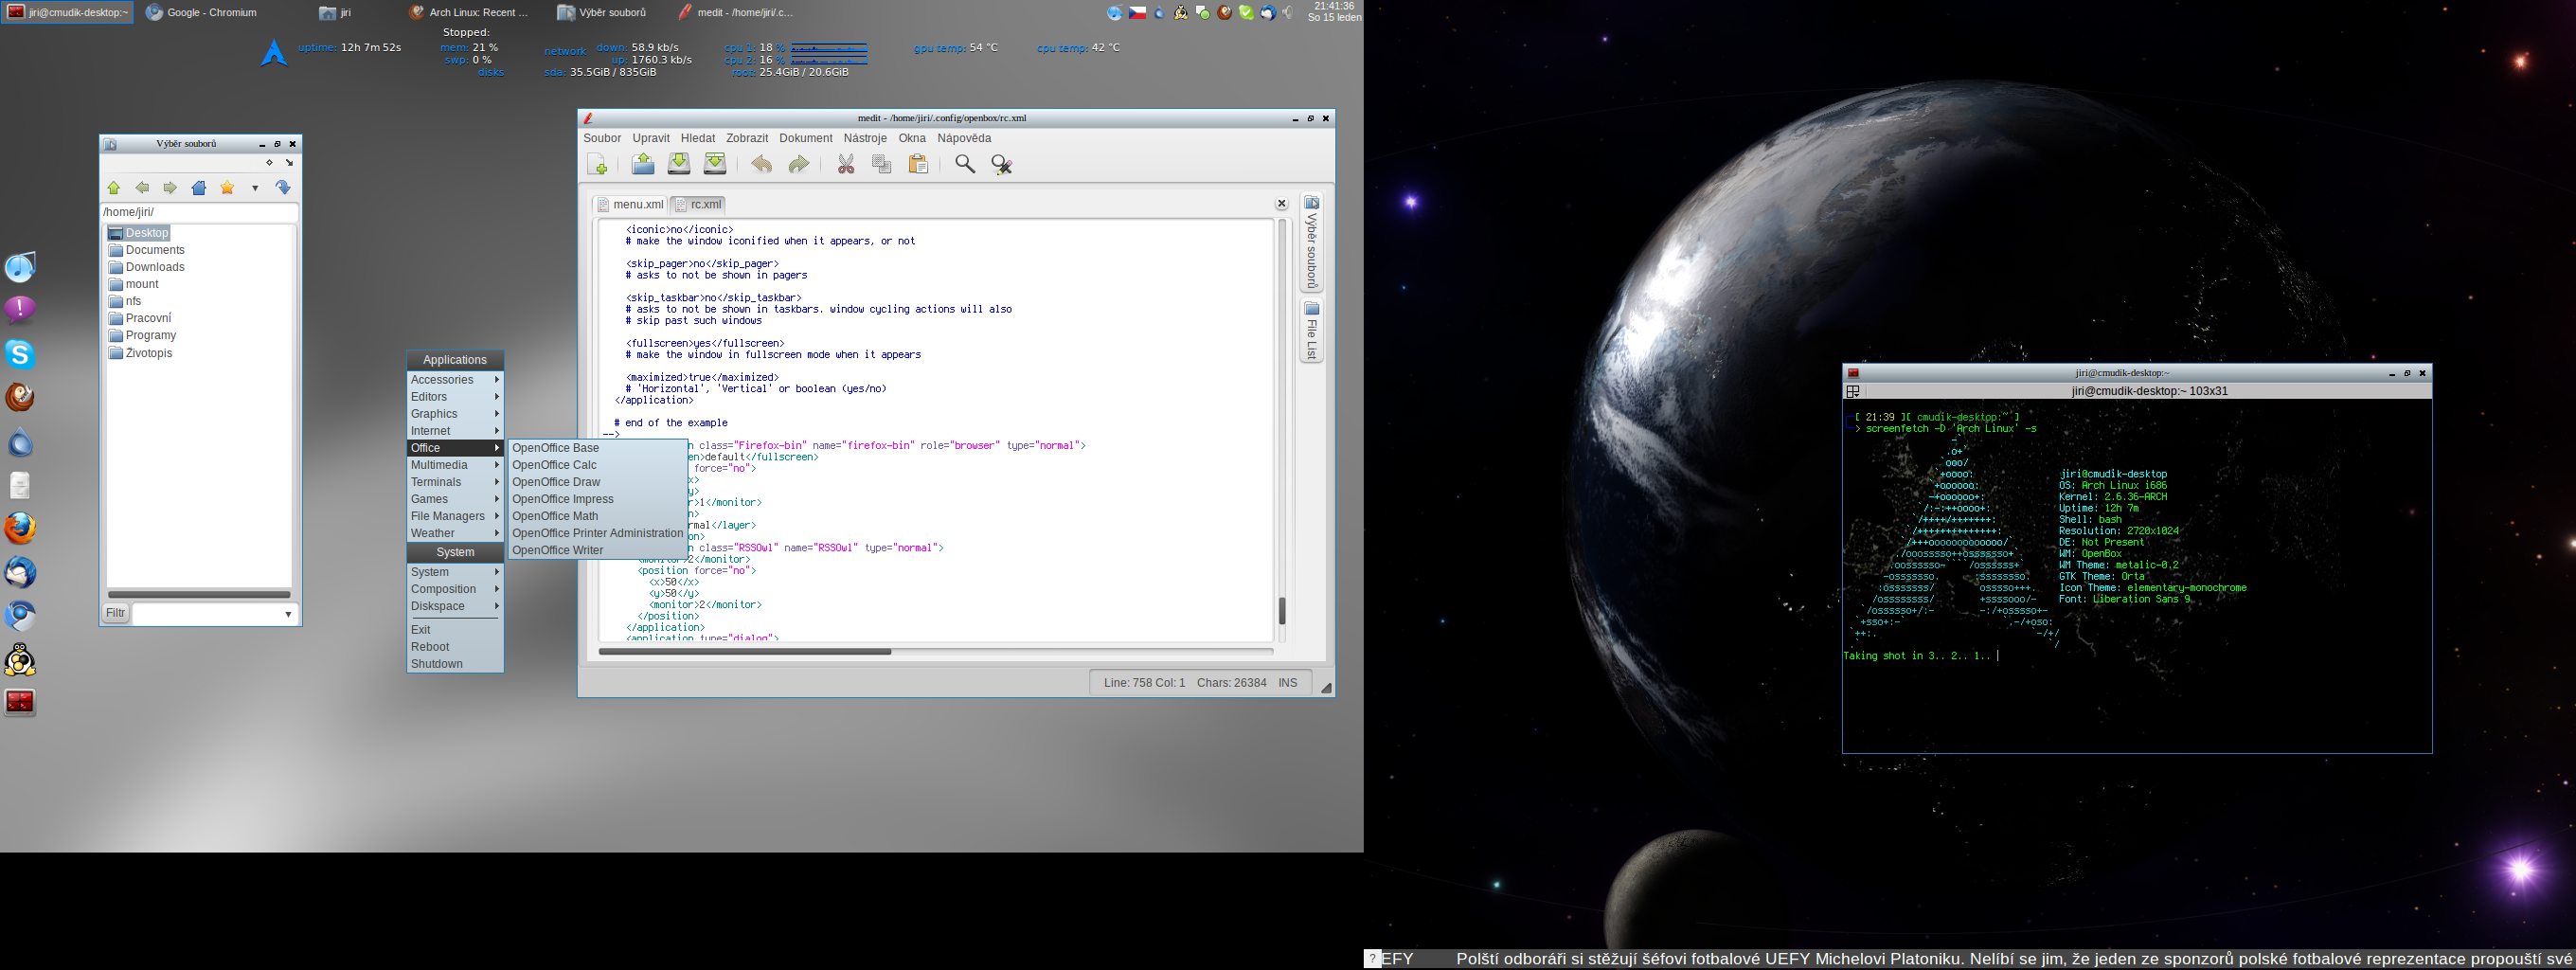
Task: Click the medit vertical scrollbar handle
Action: 1282,611
